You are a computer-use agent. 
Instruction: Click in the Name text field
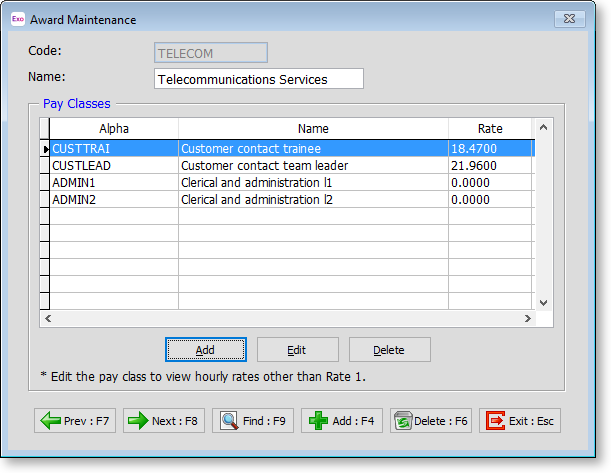(x=259, y=79)
